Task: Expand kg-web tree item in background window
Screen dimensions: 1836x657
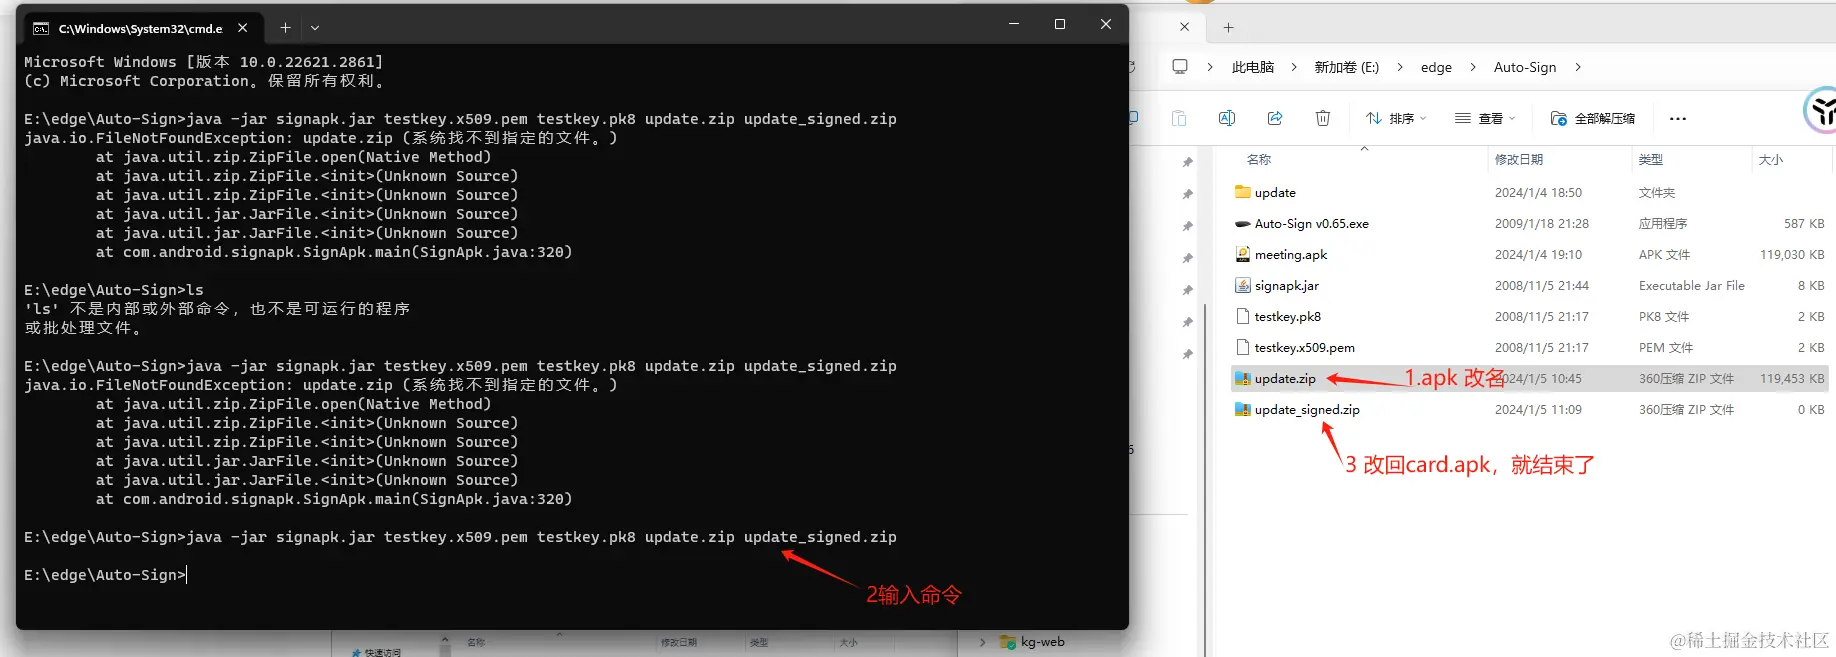Action: coord(983,642)
